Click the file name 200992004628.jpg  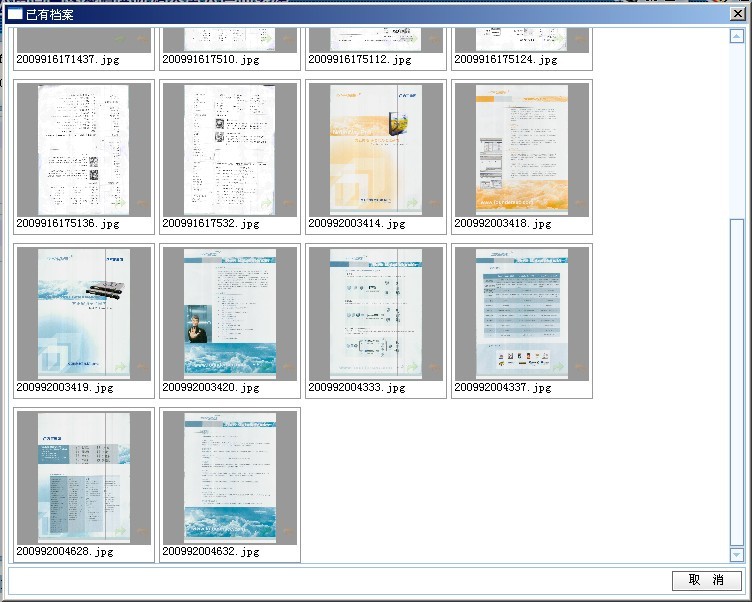pos(65,552)
